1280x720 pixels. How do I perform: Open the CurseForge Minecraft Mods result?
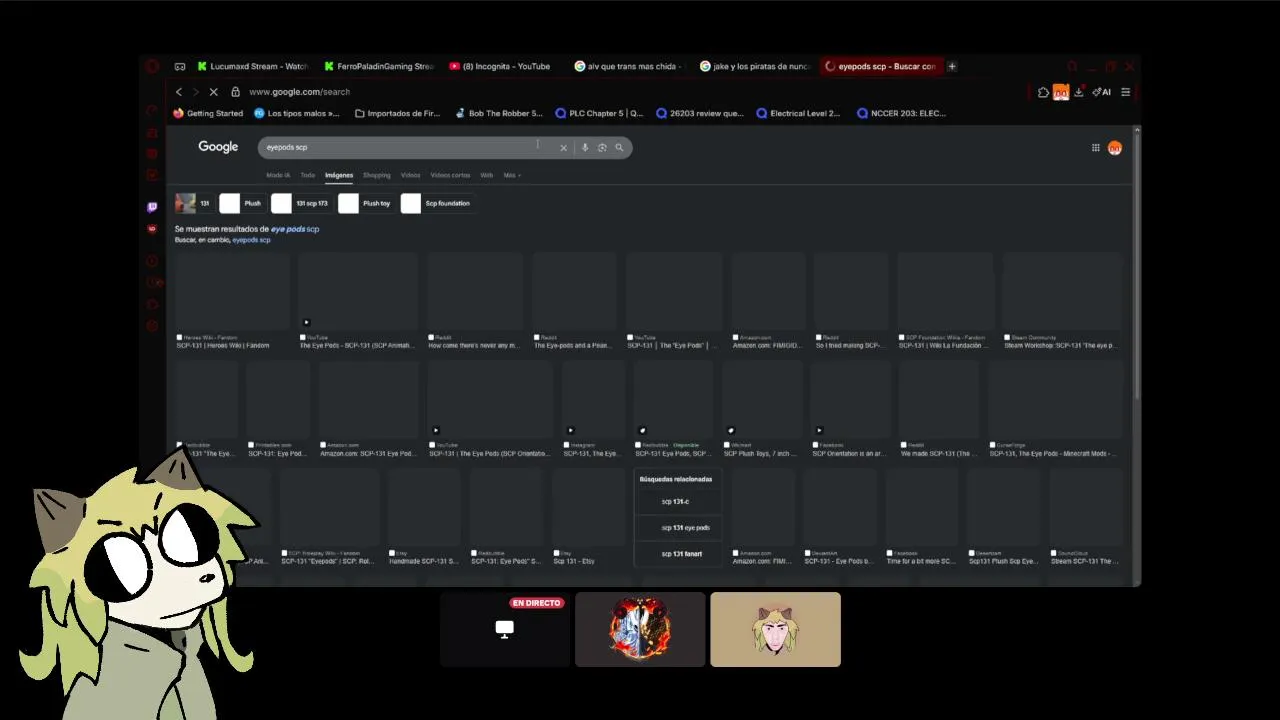[x=1055, y=410]
